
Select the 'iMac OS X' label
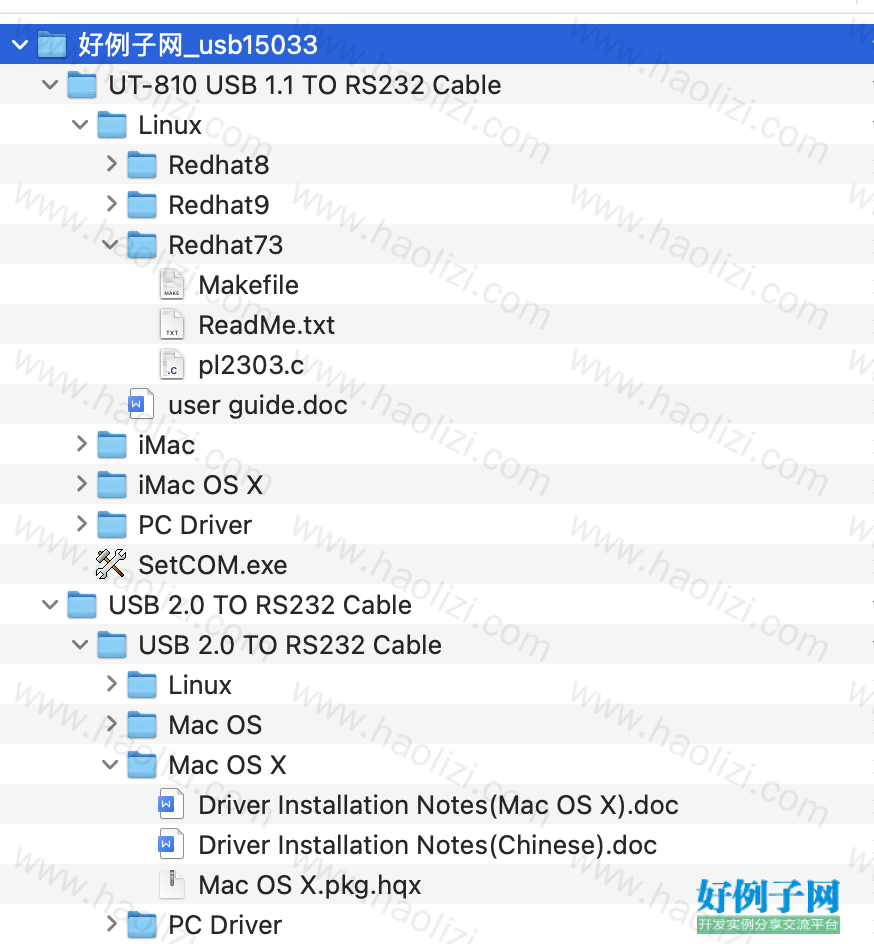pos(200,485)
